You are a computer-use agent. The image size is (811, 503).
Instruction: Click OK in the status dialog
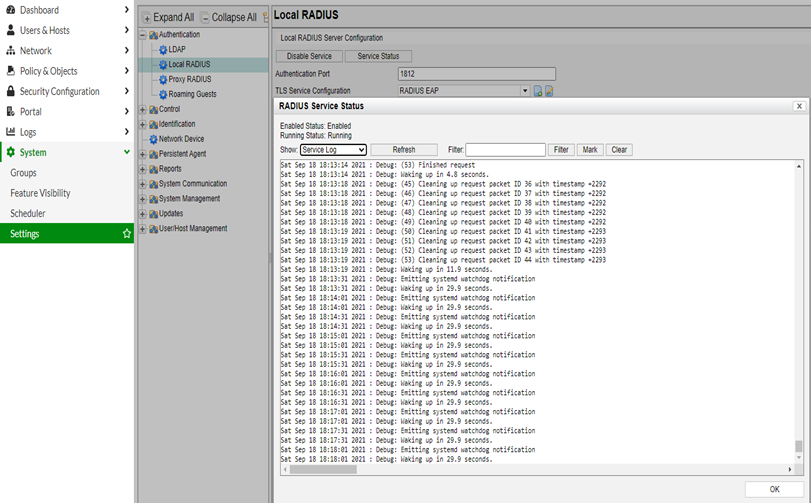(x=774, y=489)
